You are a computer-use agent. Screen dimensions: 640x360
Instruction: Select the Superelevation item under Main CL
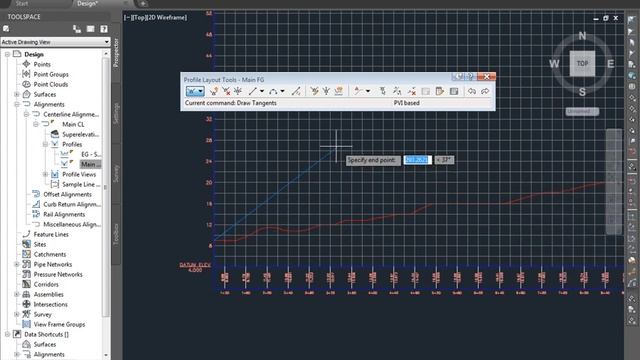click(x=80, y=134)
